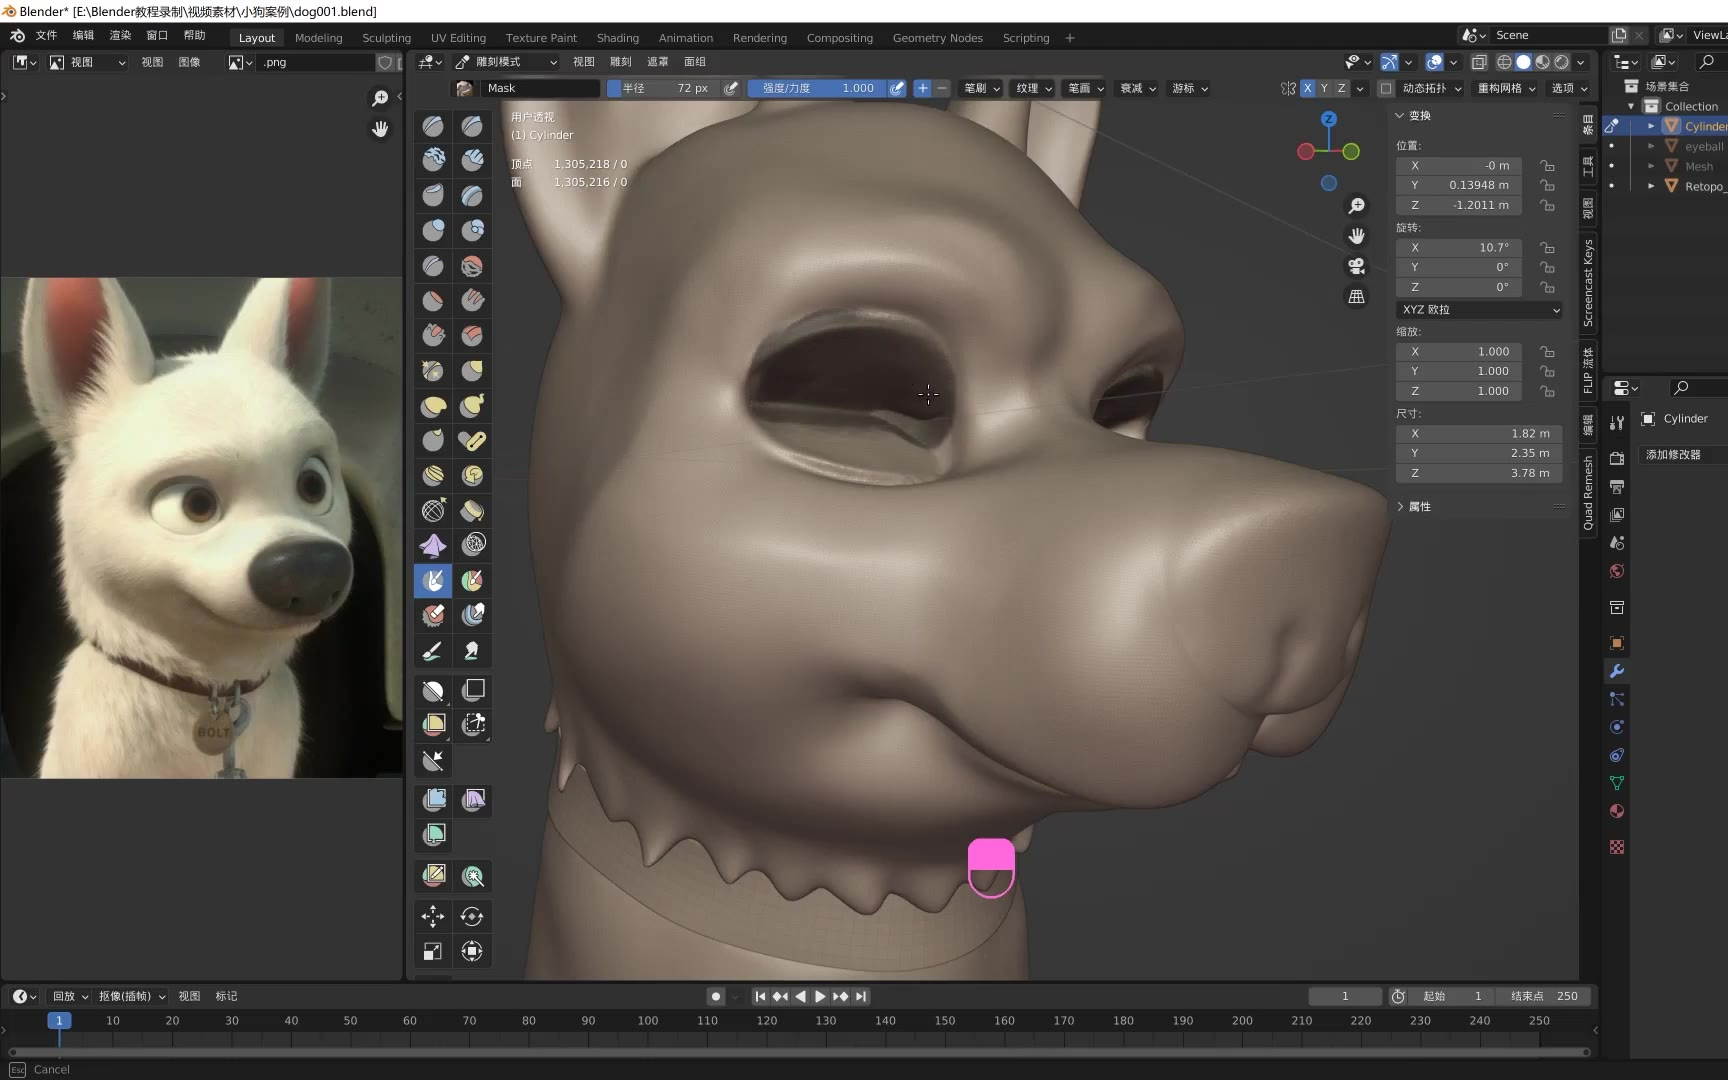The width and height of the screenshot is (1728, 1080).
Task: Click the scale X value field
Action: pos(1459,352)
